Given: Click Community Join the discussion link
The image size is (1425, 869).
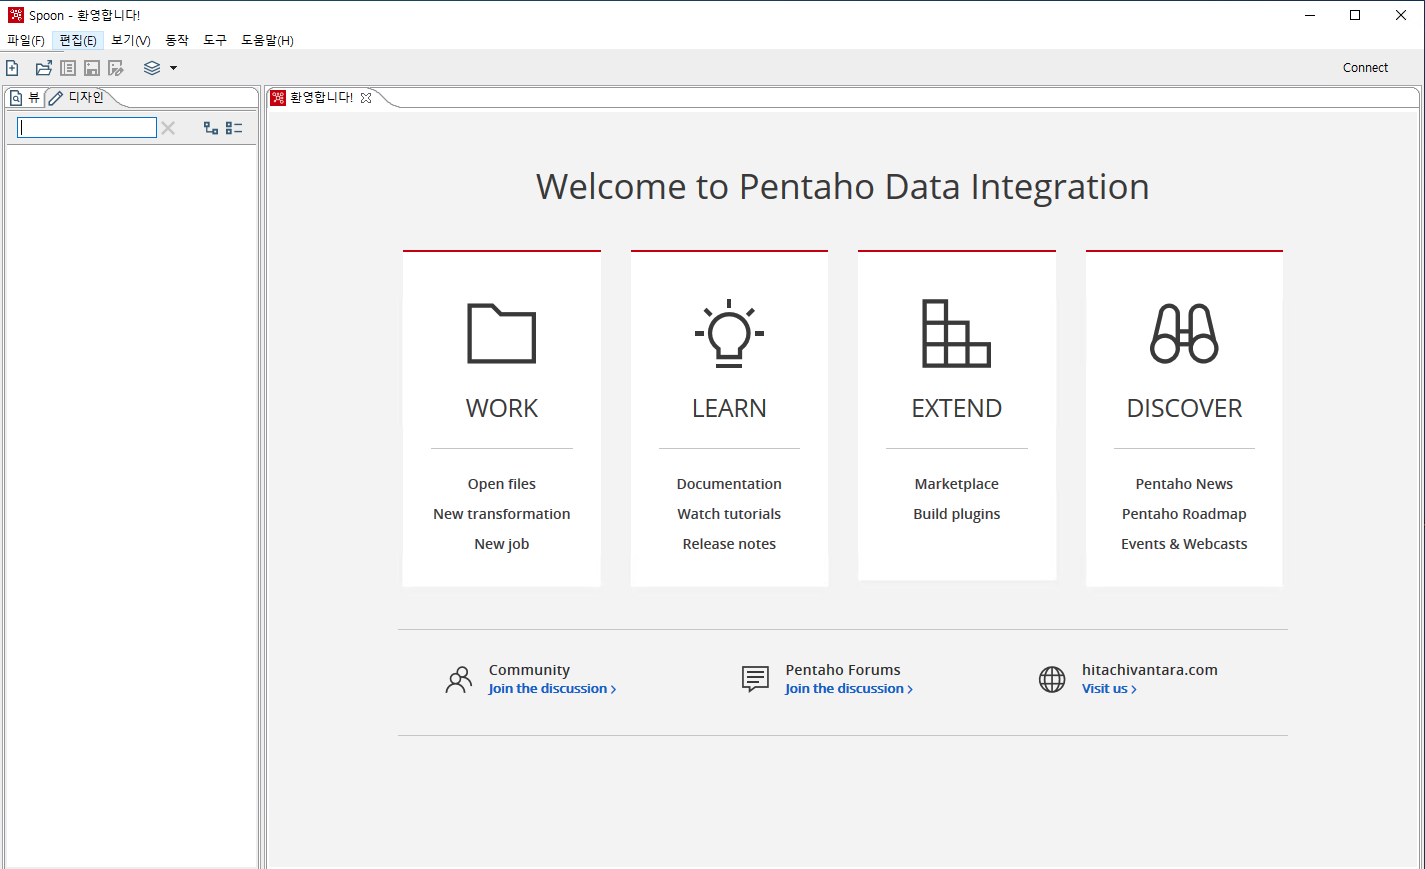Looking at the screenshot, I should coord(552,689).
